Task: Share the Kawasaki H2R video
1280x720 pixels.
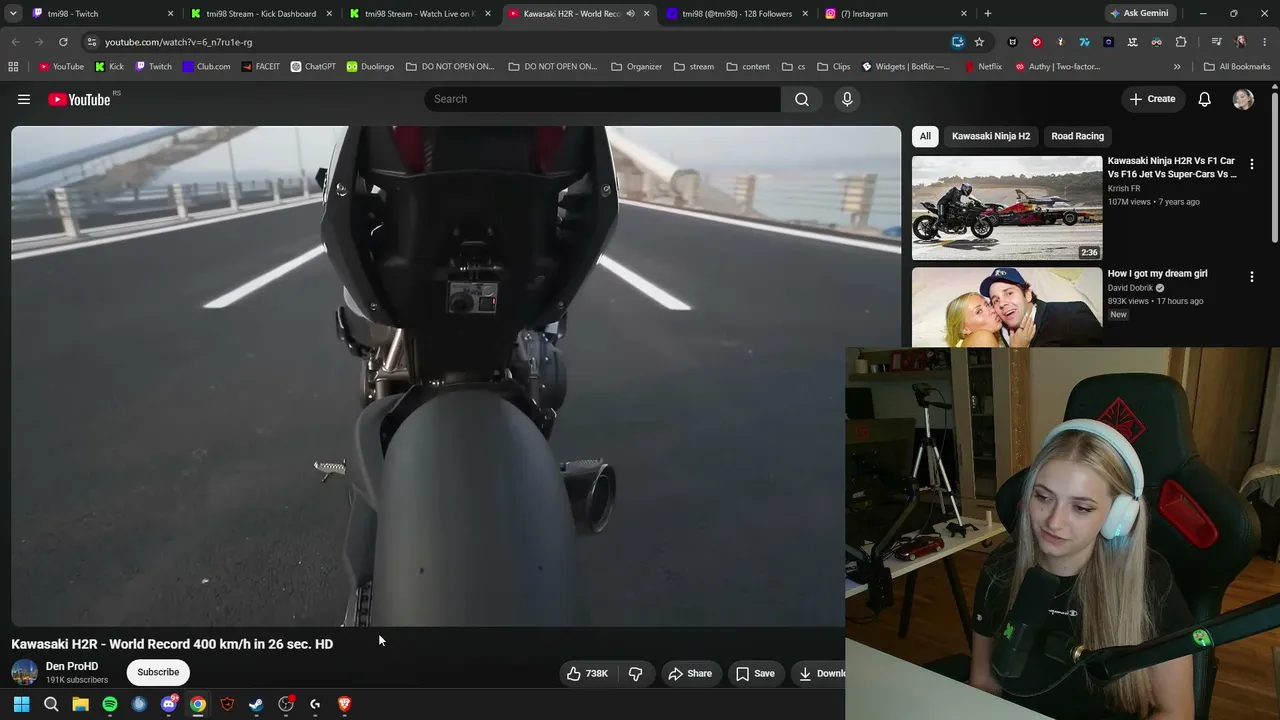Action: pyautogui.click(x=689, y=673)
